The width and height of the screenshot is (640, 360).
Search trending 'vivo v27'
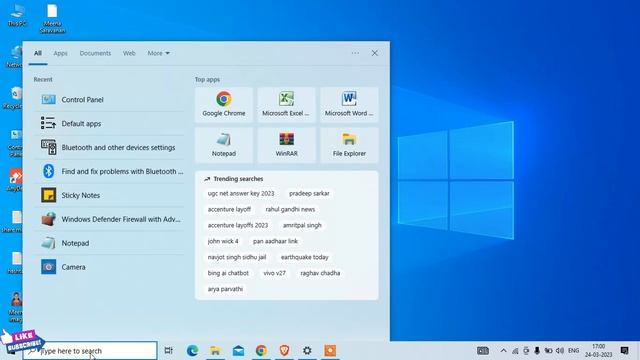pos(274,273)
